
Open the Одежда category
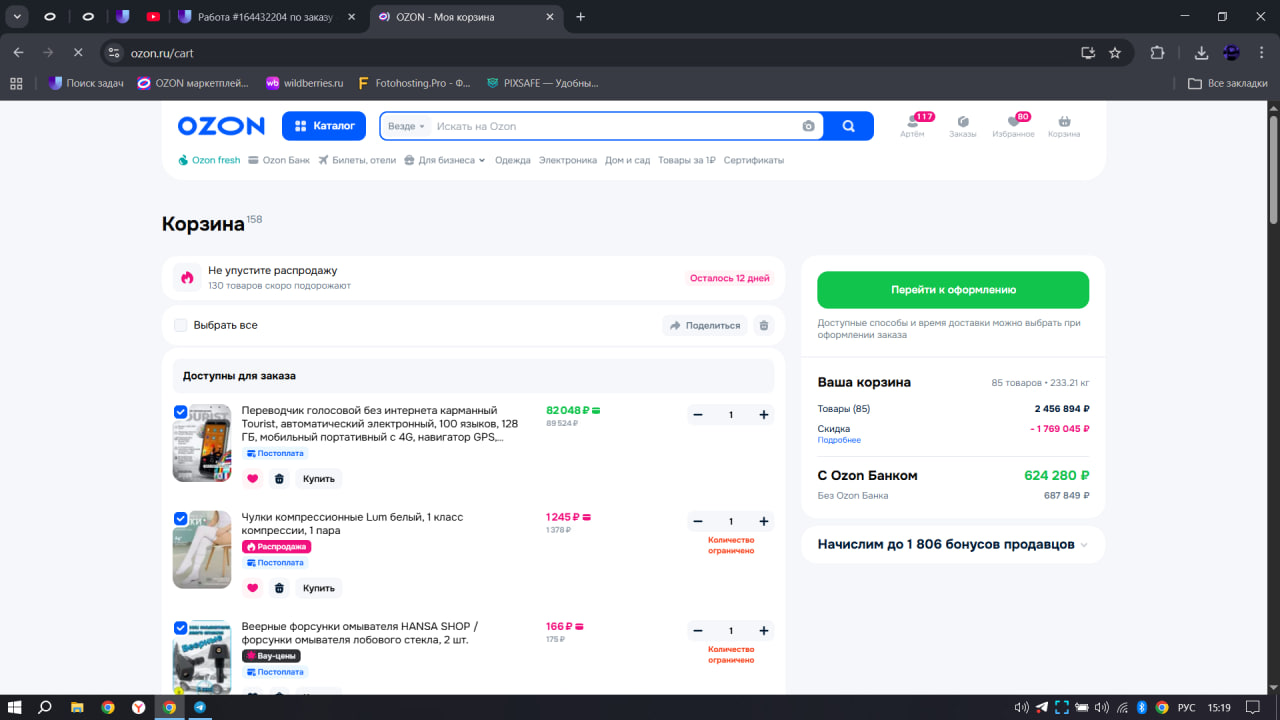point(513,160)
